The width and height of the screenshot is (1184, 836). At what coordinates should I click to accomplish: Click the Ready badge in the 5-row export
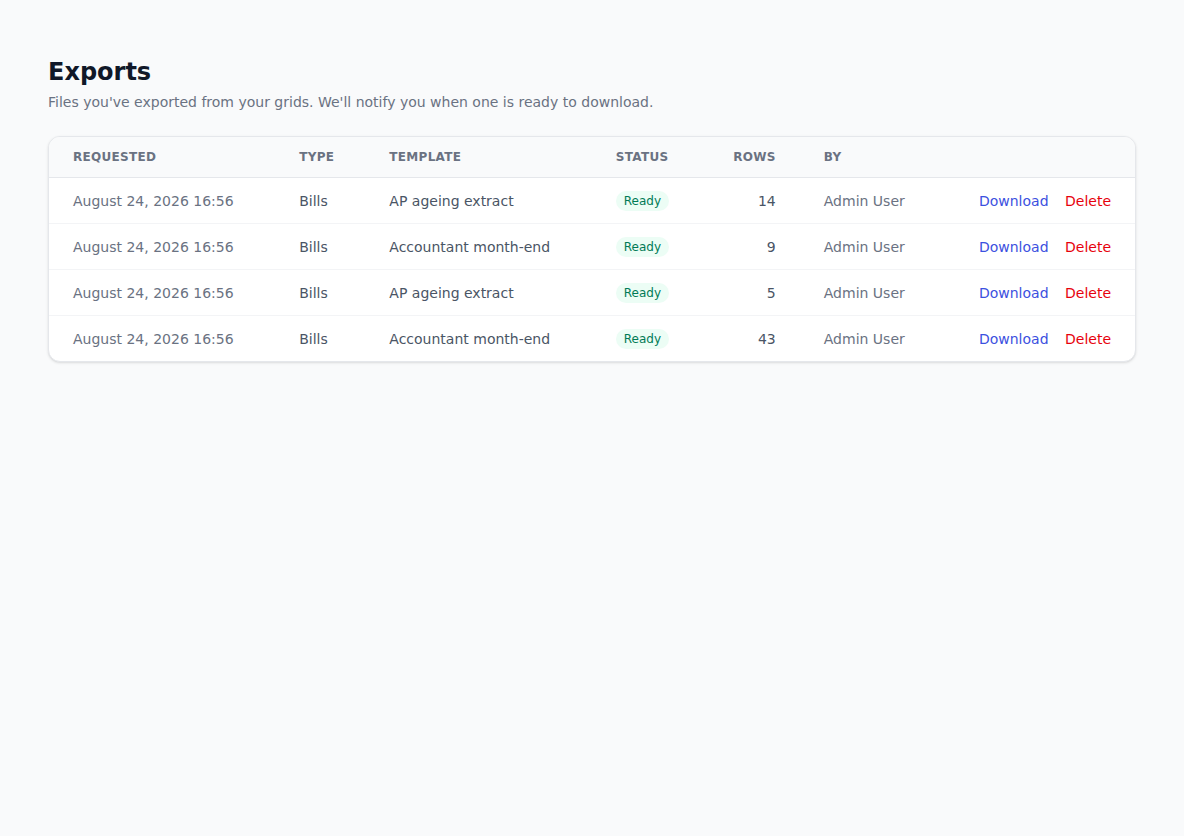click(x=642, y=293)
